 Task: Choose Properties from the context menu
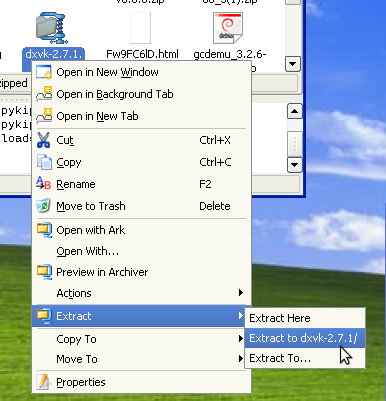tap(141, 382)
